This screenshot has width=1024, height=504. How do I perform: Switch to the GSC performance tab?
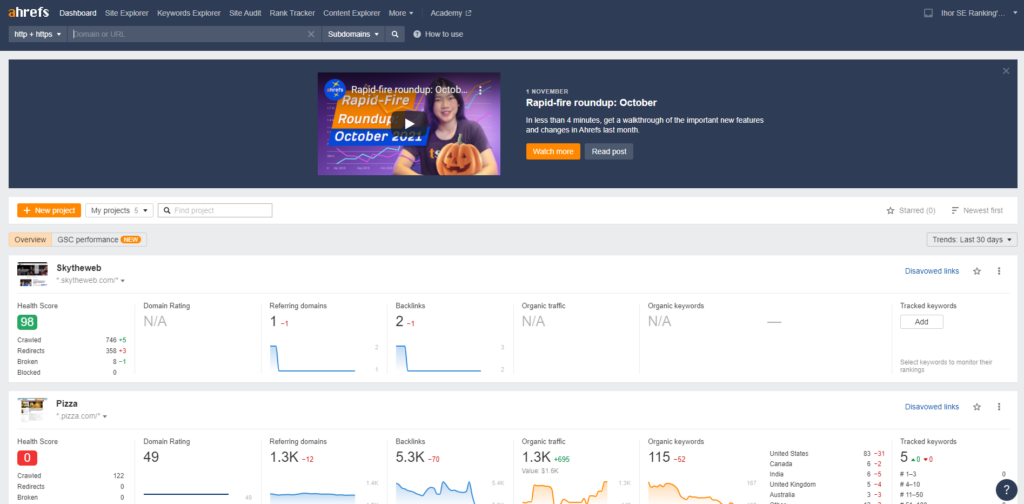(x=99, y=240)
